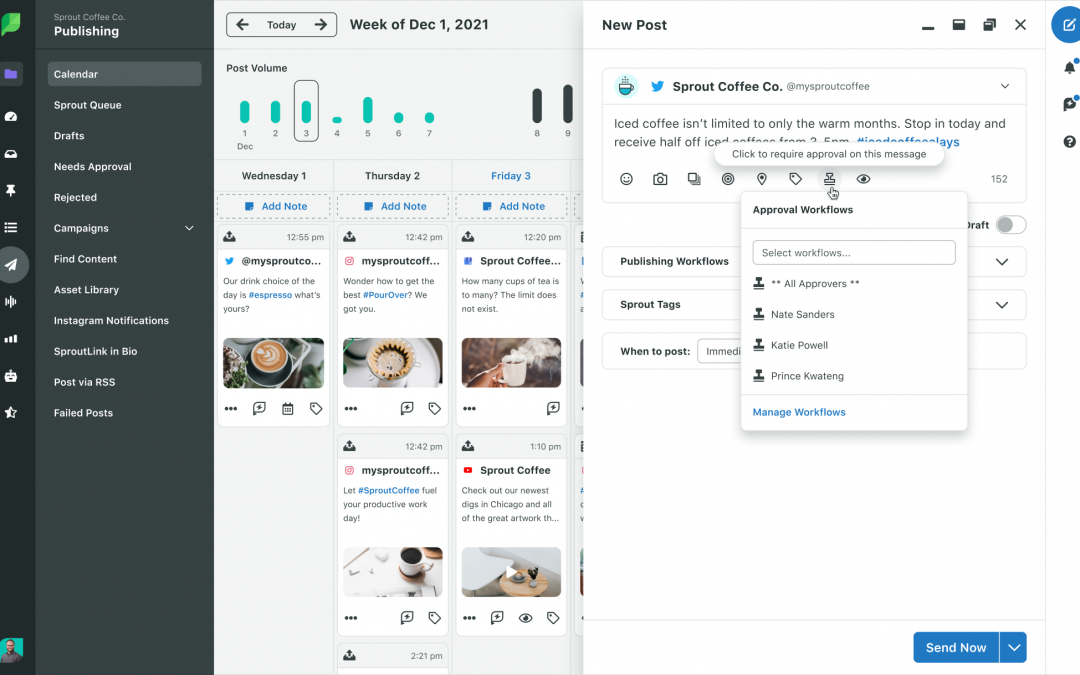The height and width of the screenshot is (675, 1080).
Task: Click the approval stamp icon in composer
Action: [x=829, y=179]
